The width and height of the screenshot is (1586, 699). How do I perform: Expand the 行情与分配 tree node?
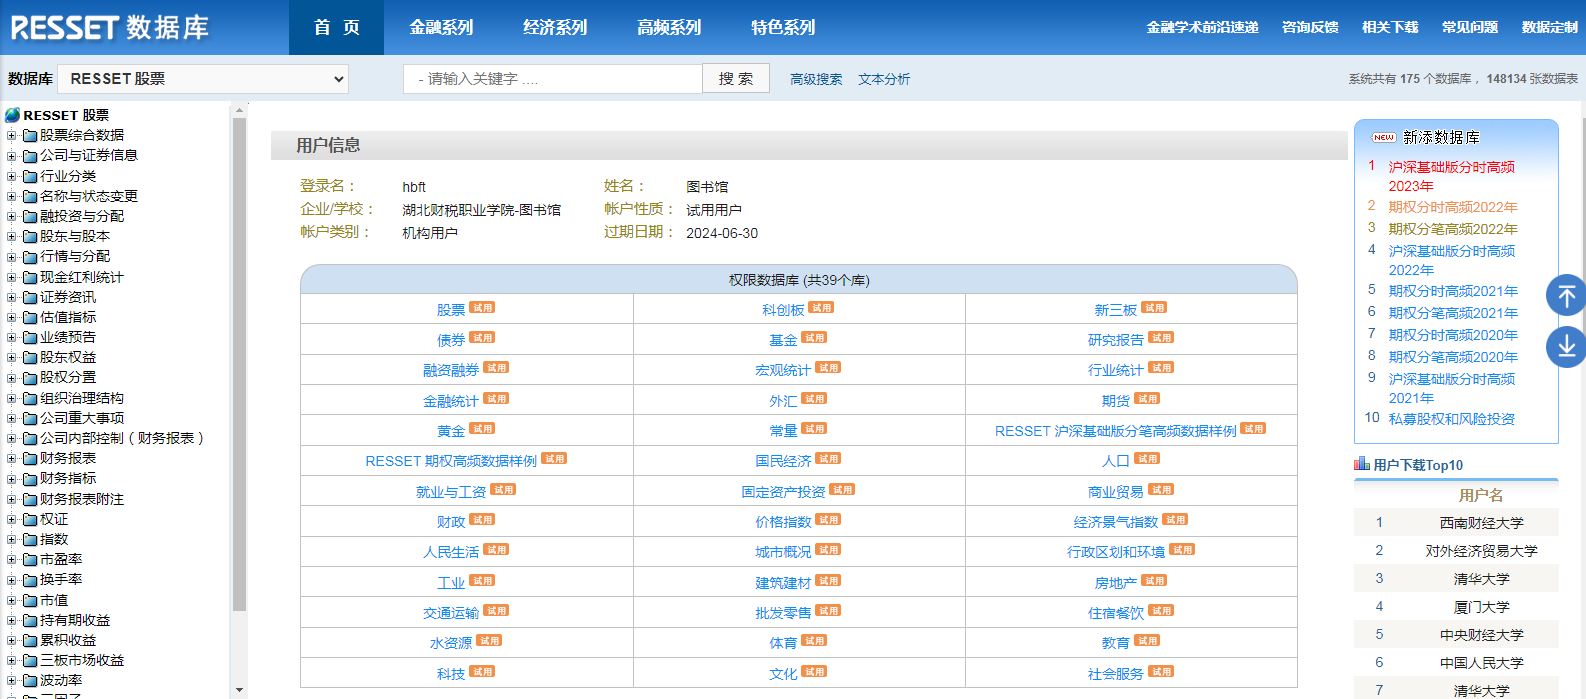[x=12, y=256]
